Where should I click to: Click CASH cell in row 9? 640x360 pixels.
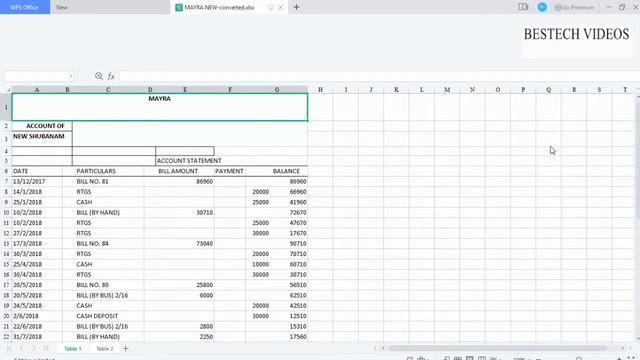(x=103, y=202)
